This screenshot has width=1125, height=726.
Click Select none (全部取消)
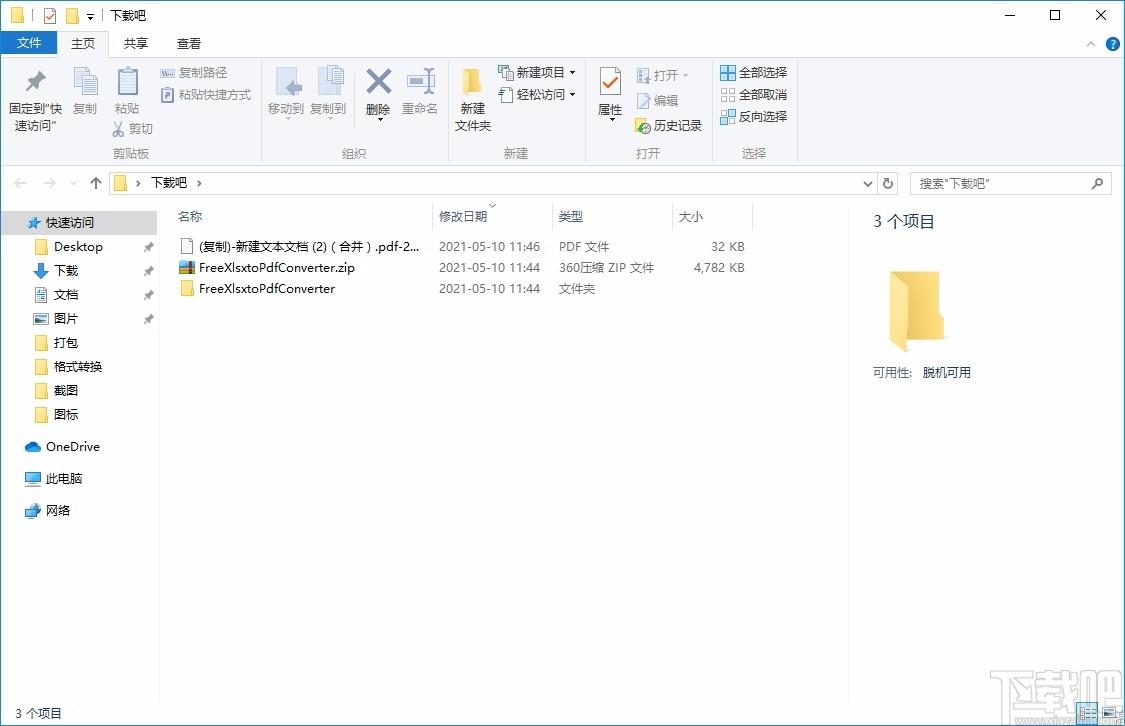(753, 95)
